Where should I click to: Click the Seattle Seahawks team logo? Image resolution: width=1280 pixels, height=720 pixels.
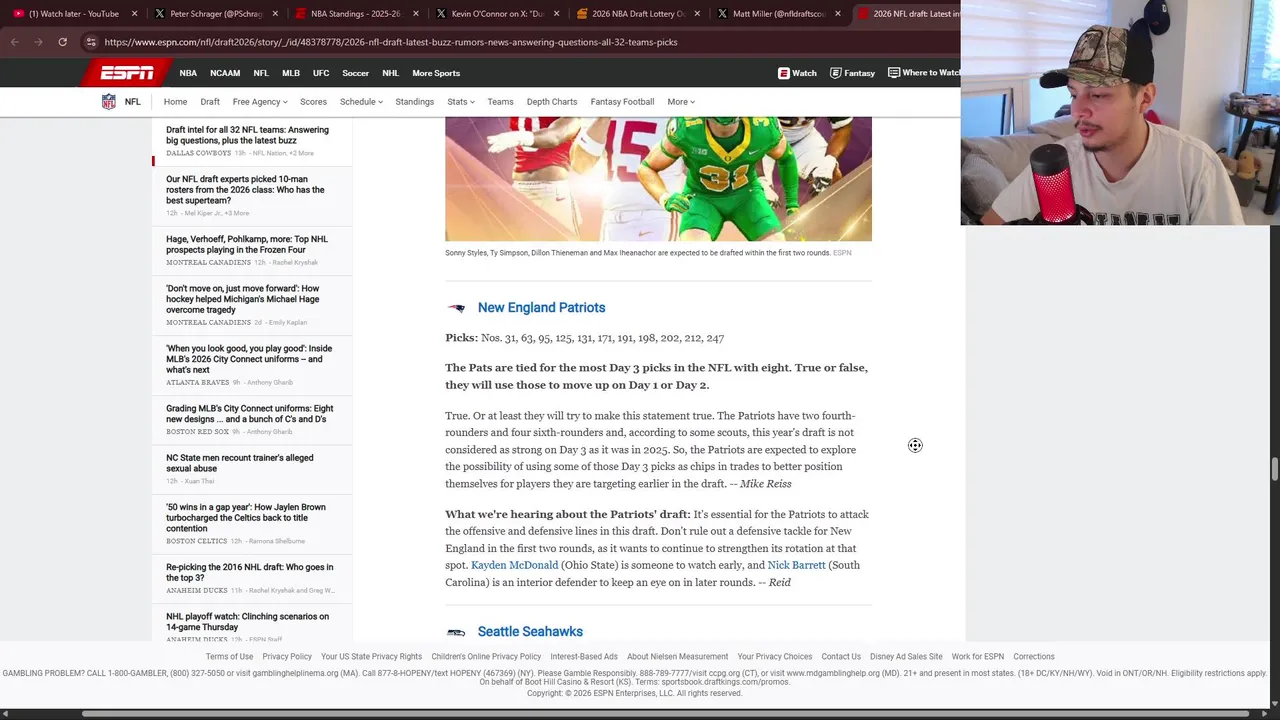pyautogui.click(x=456, y=632)
